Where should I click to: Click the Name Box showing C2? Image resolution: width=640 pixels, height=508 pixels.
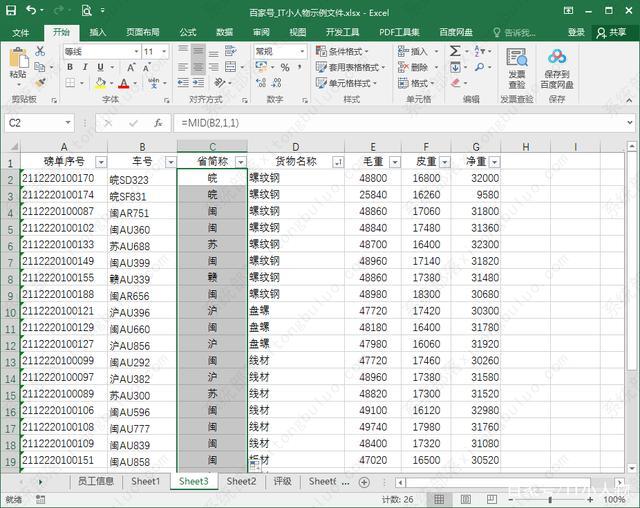point(40,122)
